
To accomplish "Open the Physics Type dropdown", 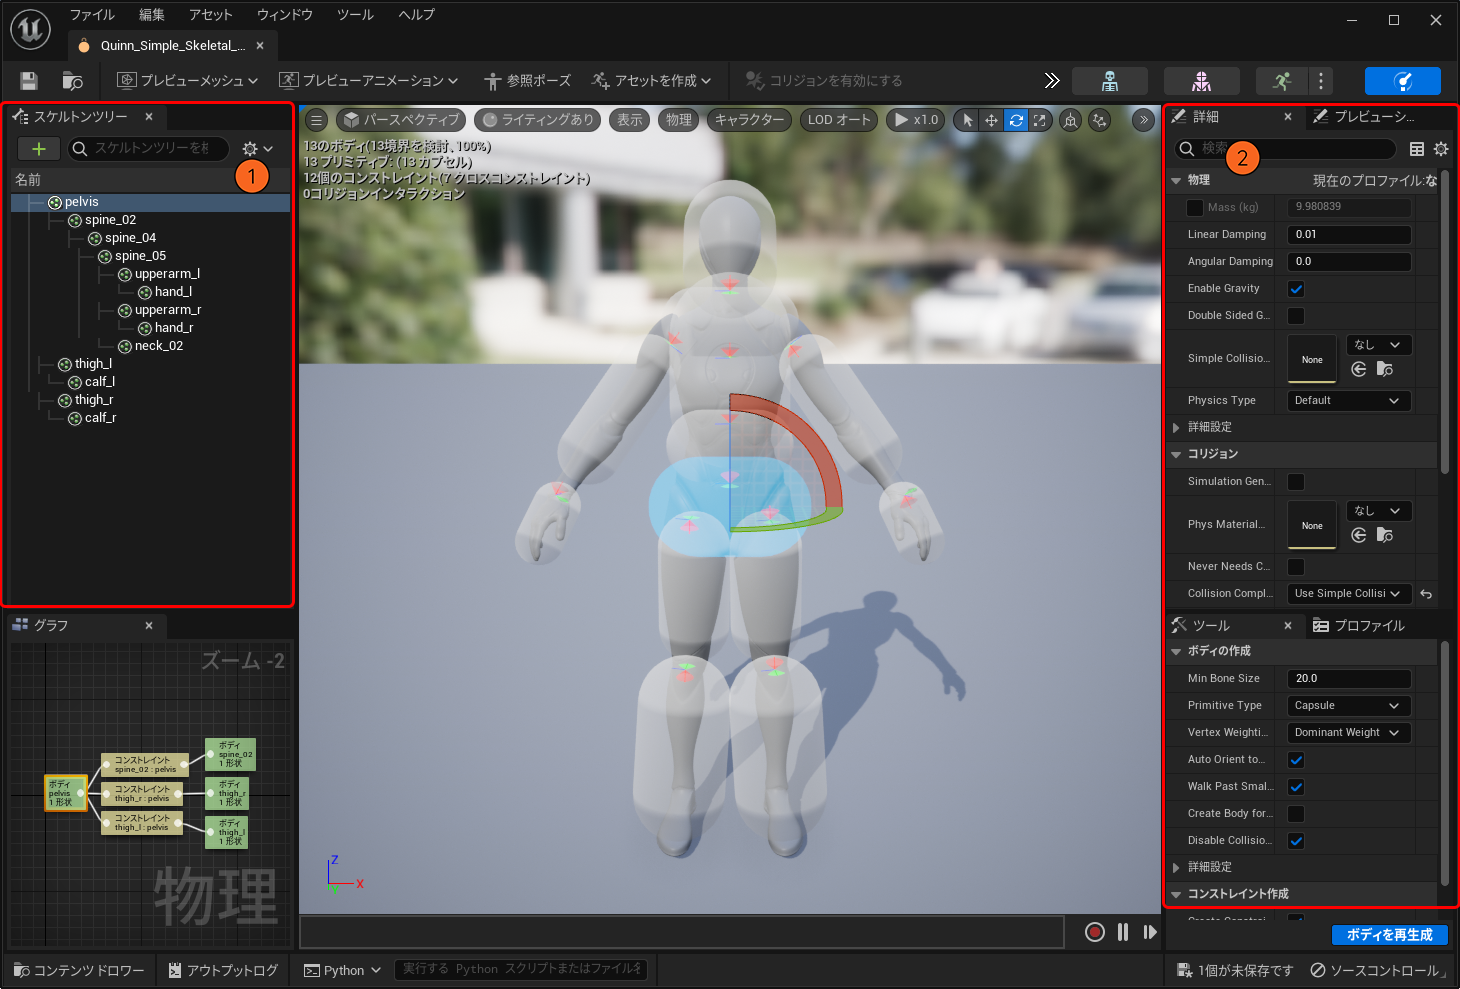I will point(1348,401).
